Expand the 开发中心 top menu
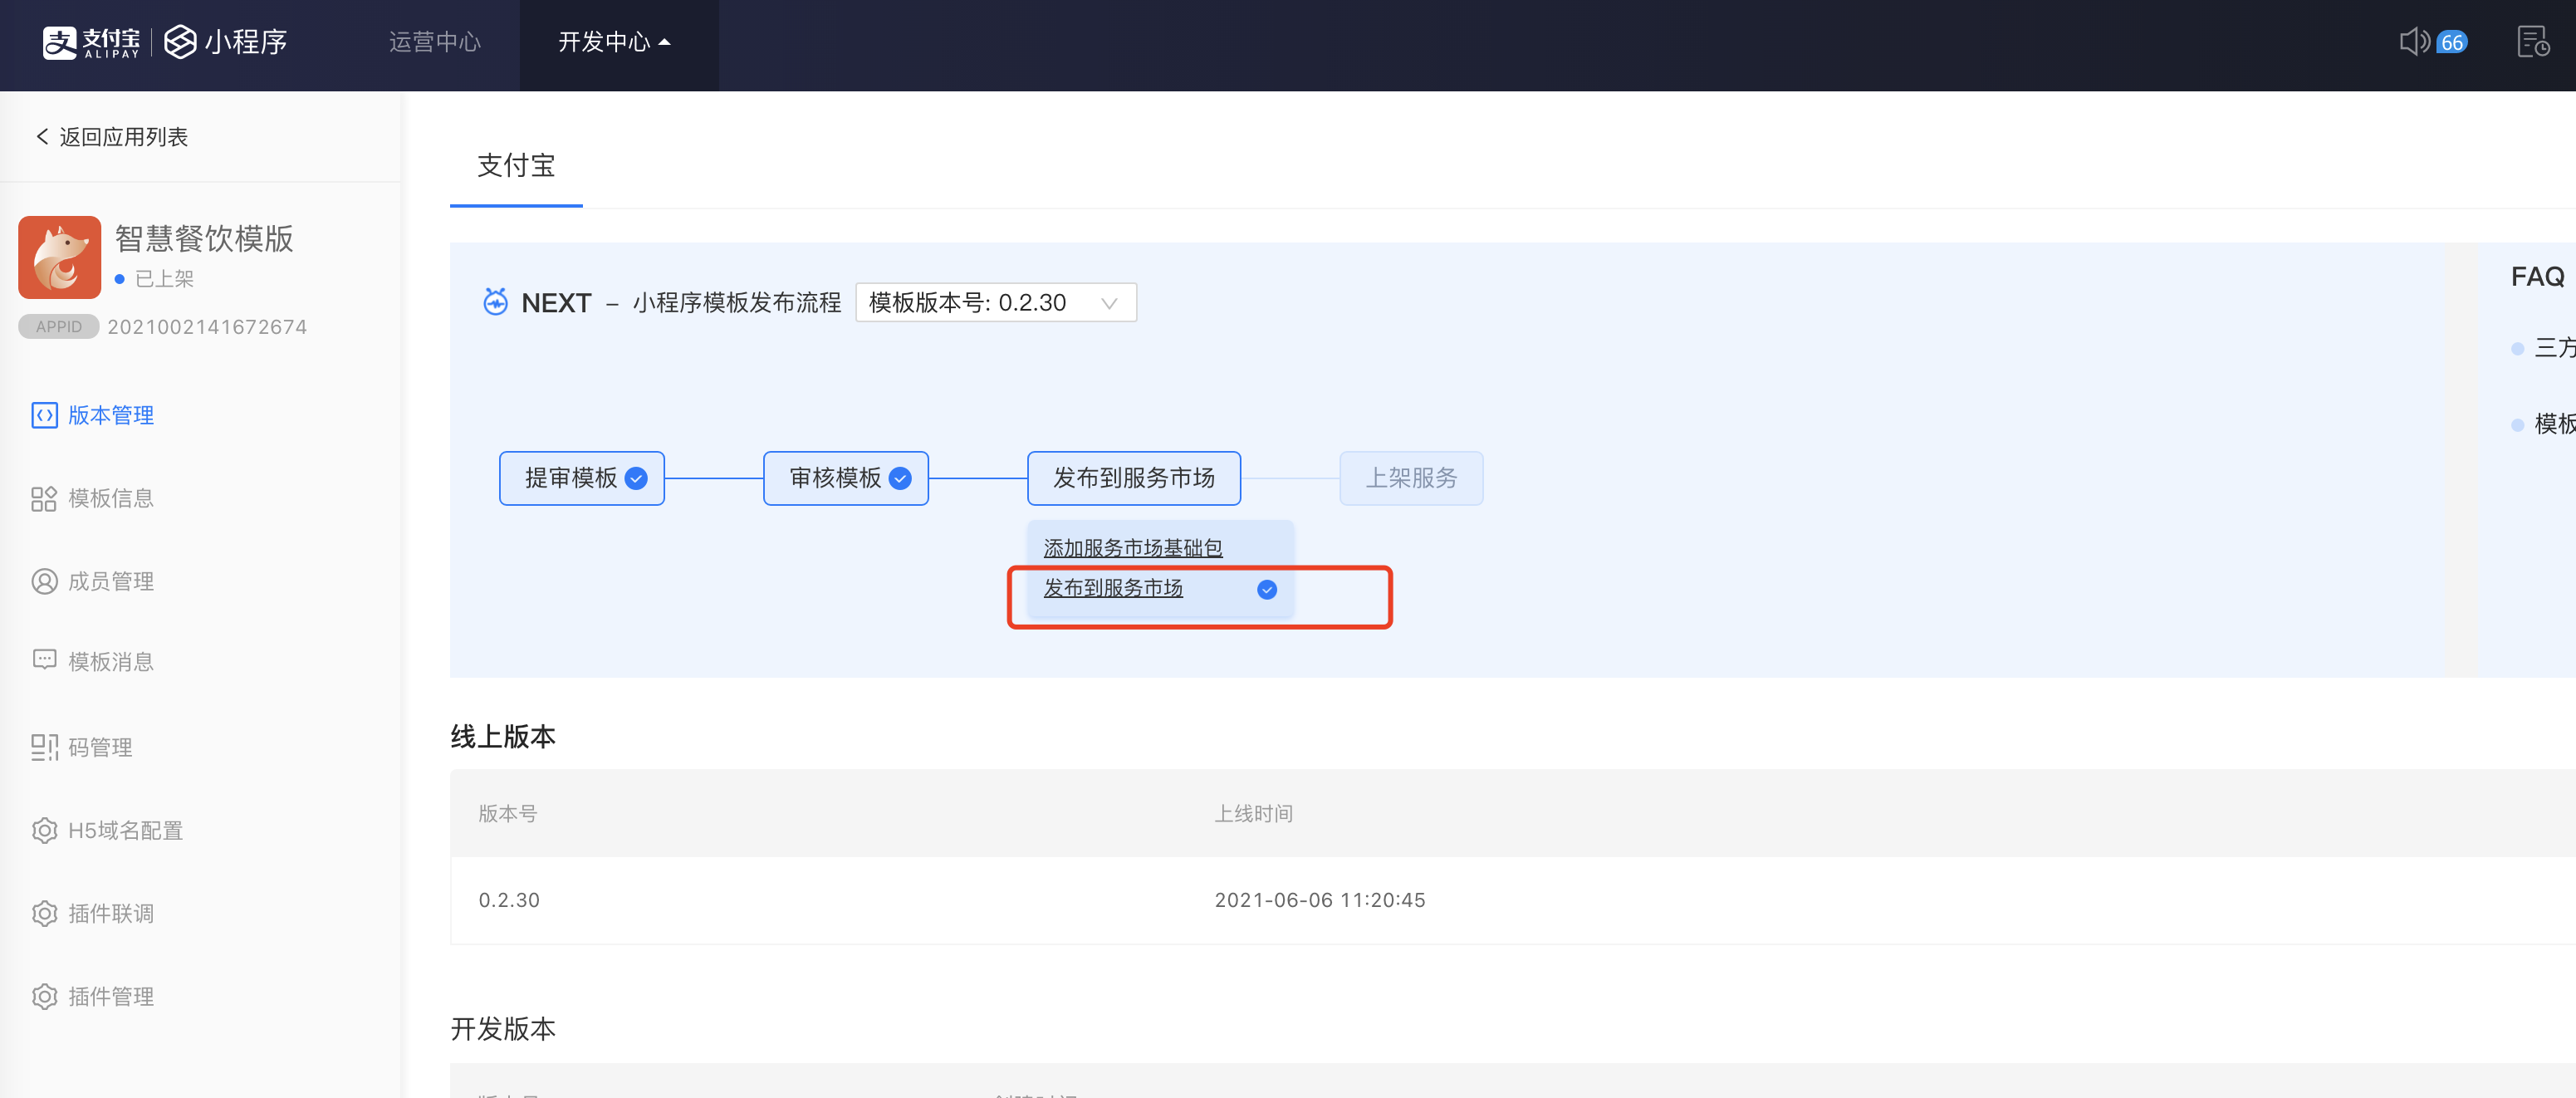This screenshot has width=2576, height=1098. point(614,42)
